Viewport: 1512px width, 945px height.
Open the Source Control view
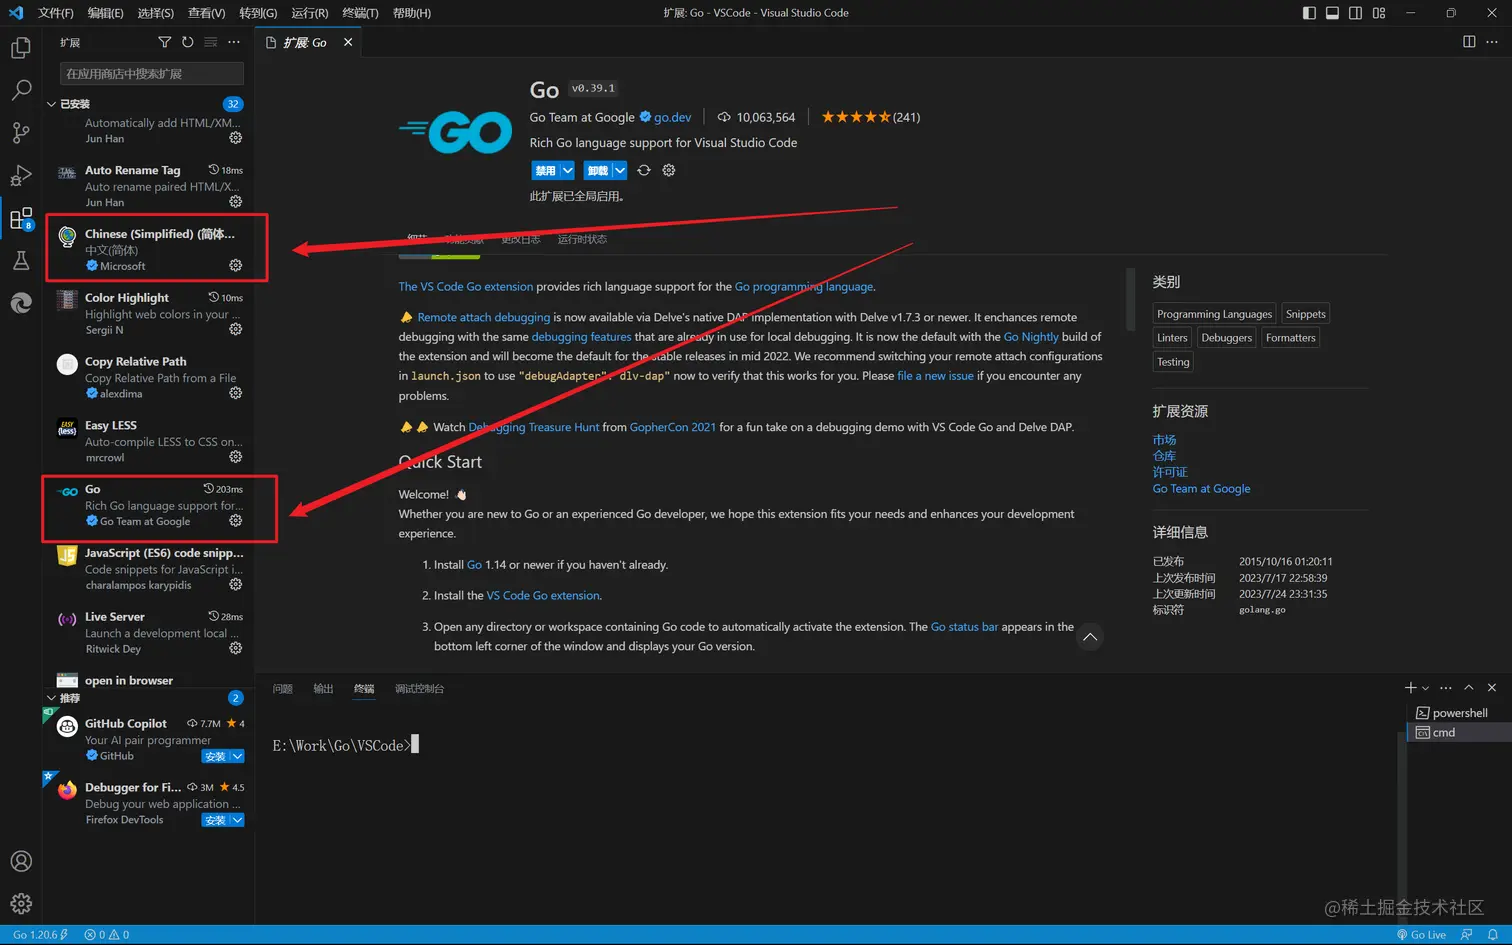click(x=20, y=133)
